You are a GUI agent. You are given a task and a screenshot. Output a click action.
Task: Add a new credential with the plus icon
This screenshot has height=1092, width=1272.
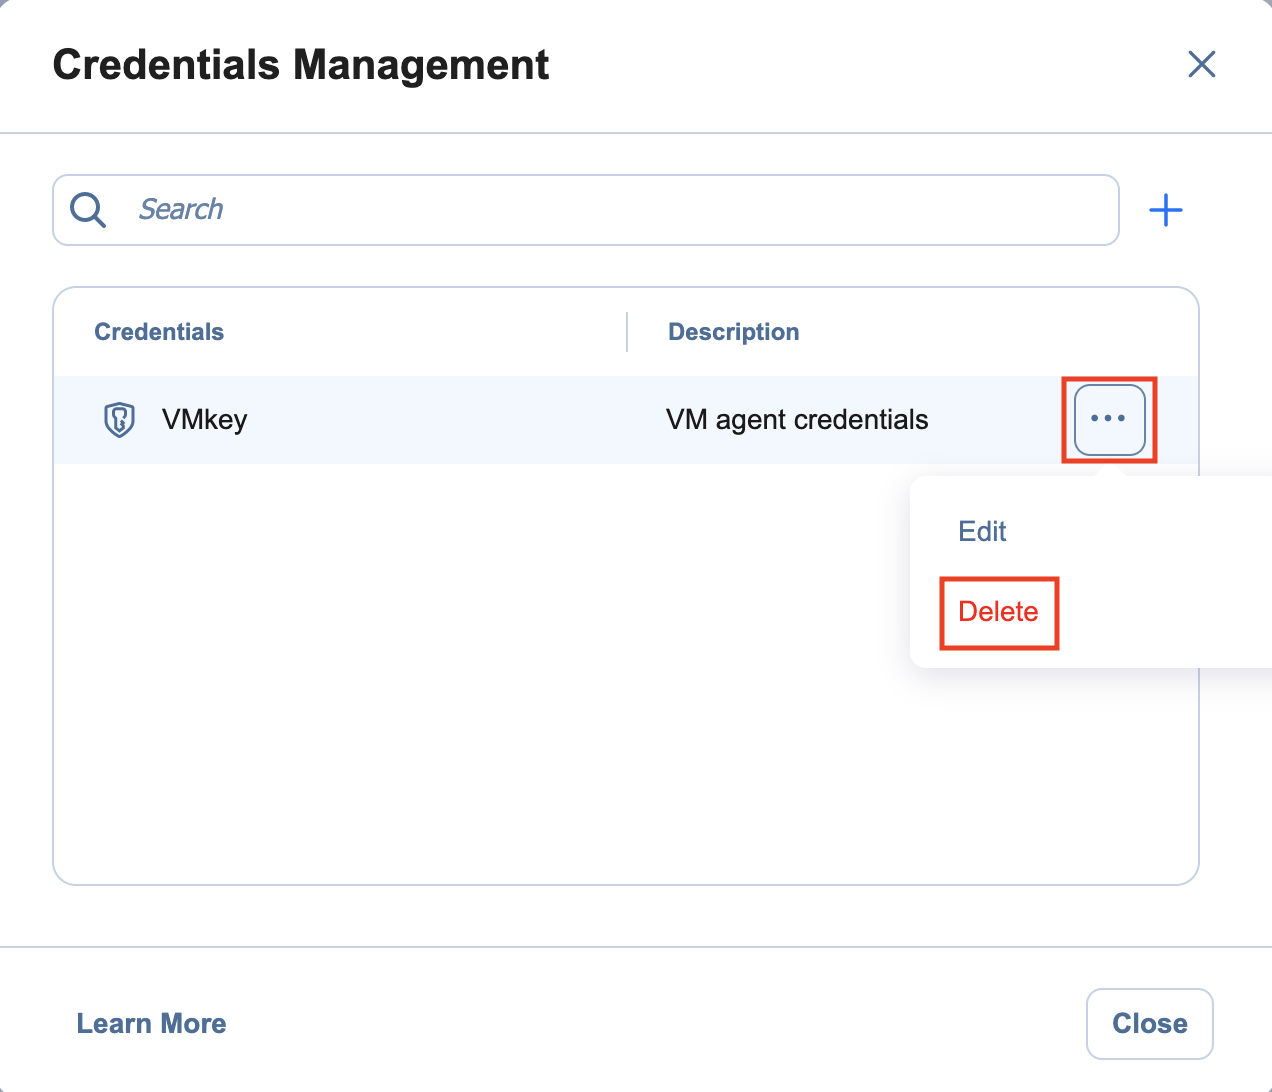coord(1166,210)
